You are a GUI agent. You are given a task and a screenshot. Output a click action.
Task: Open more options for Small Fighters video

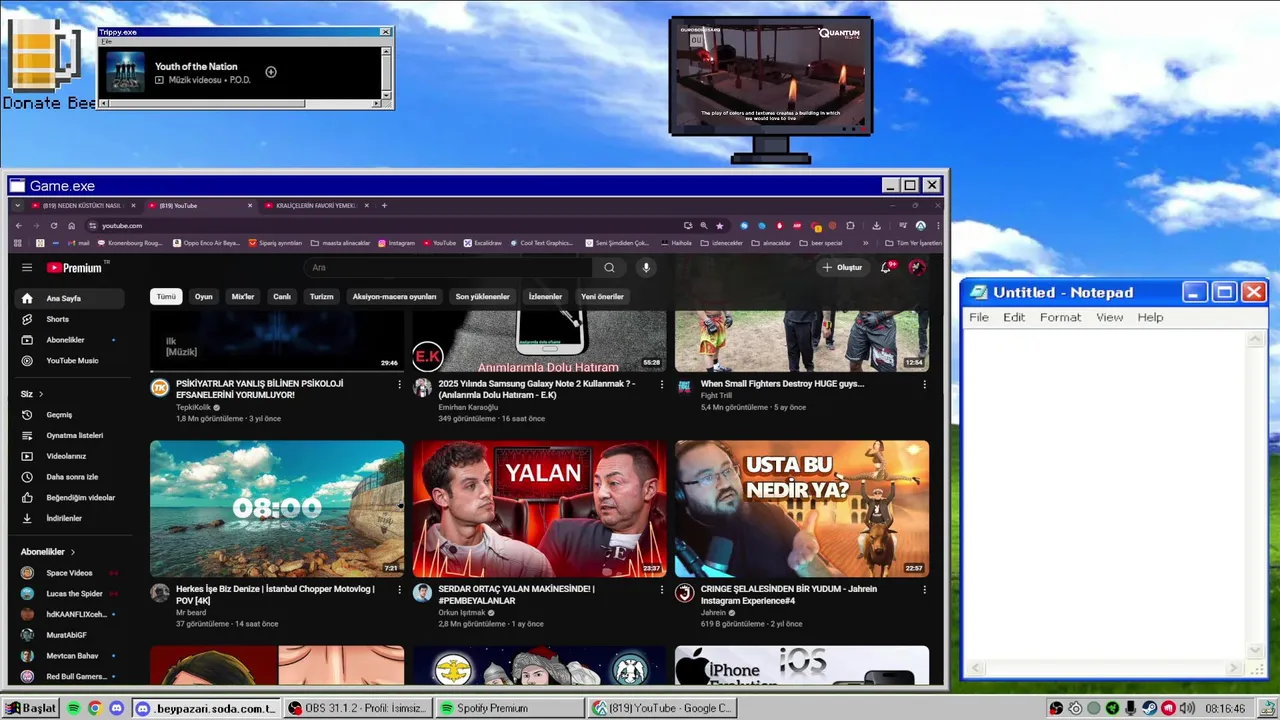pos(924,384)
